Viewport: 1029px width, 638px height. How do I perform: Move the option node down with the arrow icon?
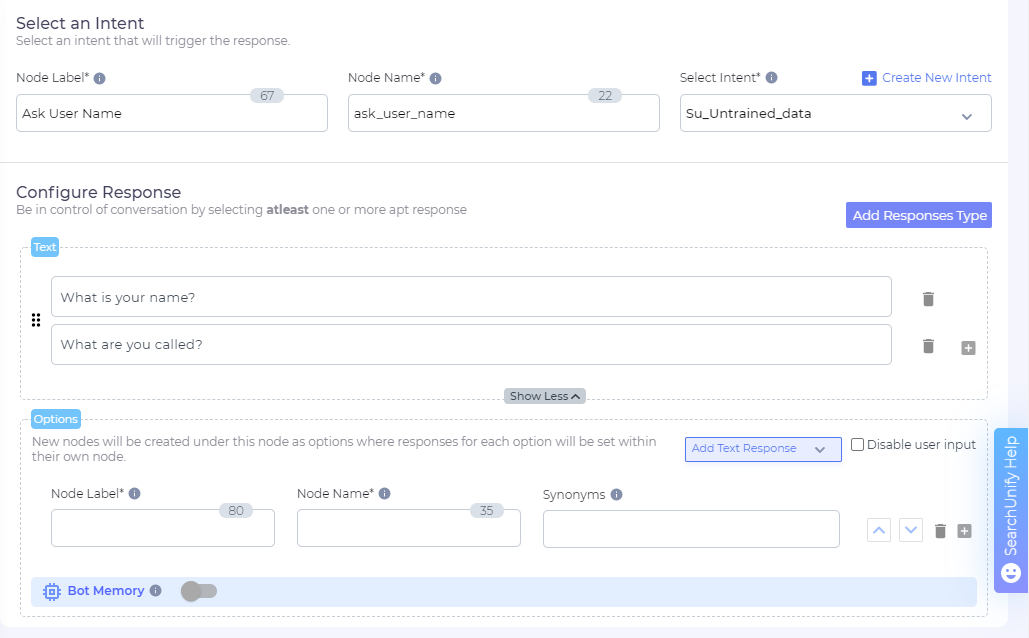(911, 529)
